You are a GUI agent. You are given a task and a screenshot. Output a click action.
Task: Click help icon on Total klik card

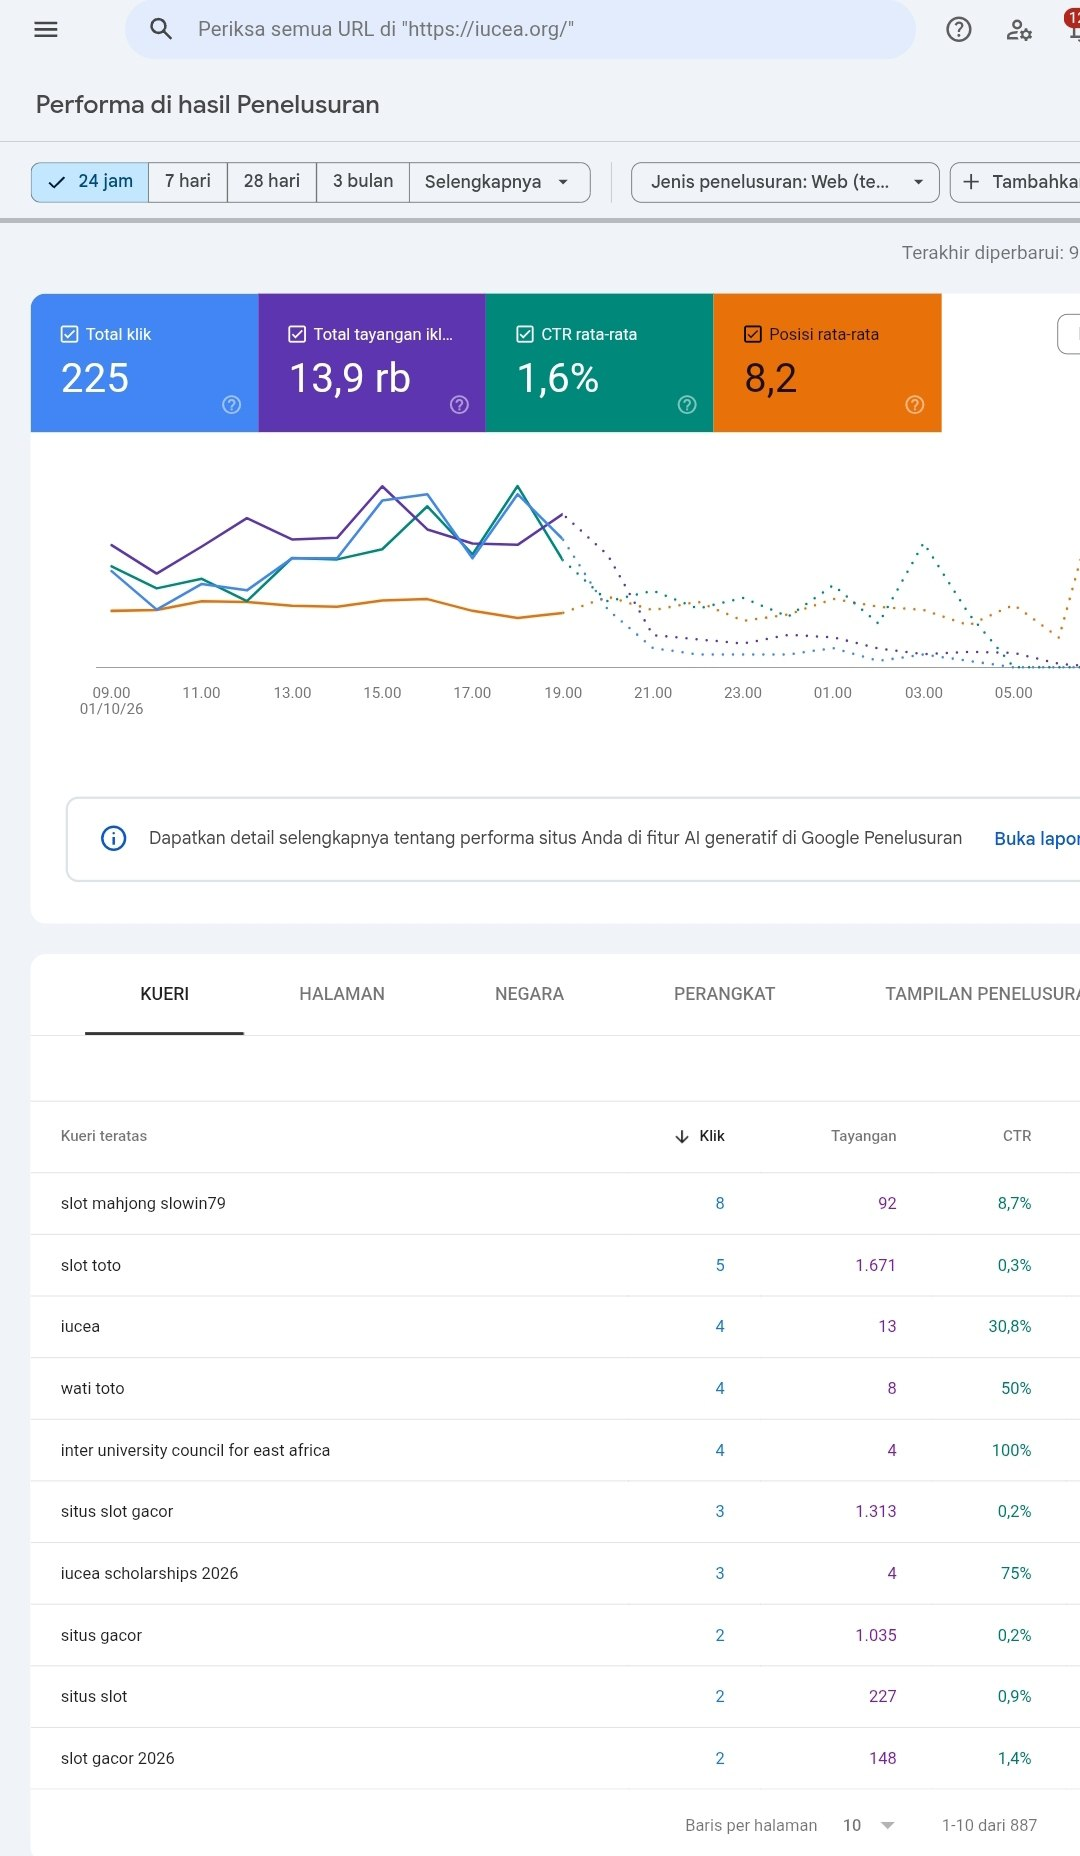tap(231, 404)
